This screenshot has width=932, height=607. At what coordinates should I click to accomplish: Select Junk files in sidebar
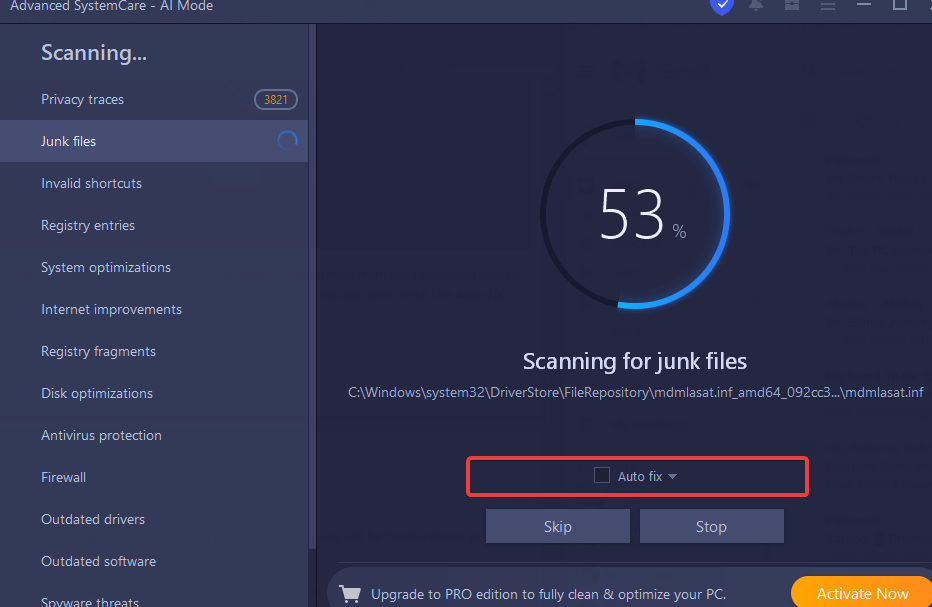154,141
